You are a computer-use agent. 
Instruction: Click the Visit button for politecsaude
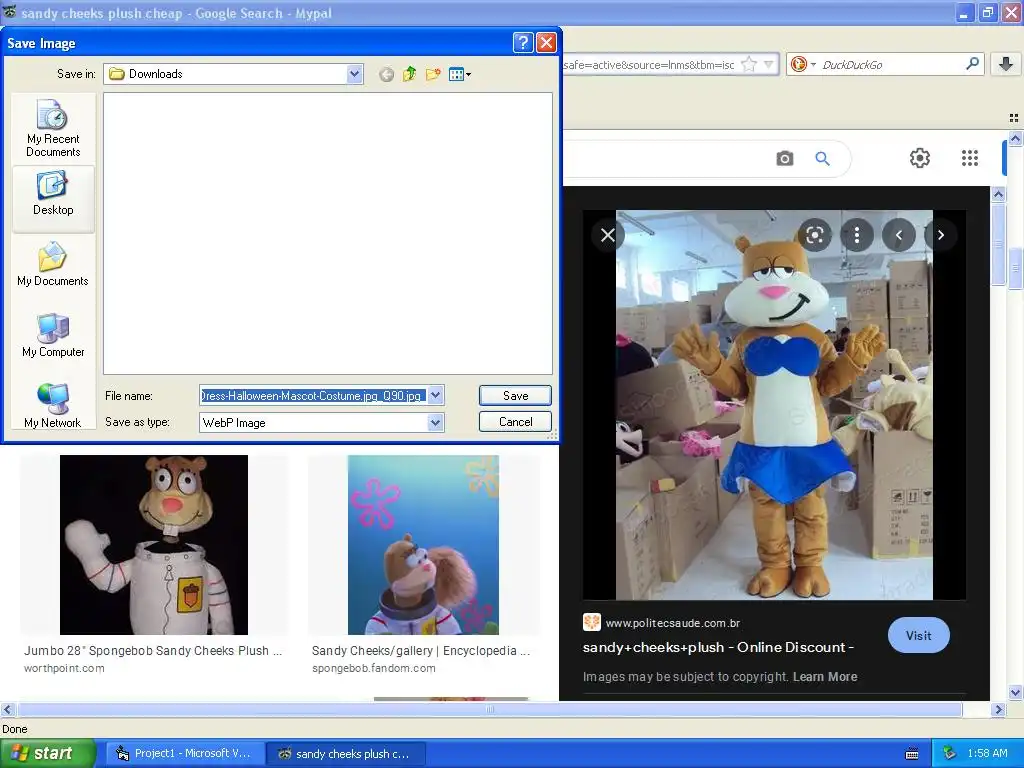pos(918,635)
